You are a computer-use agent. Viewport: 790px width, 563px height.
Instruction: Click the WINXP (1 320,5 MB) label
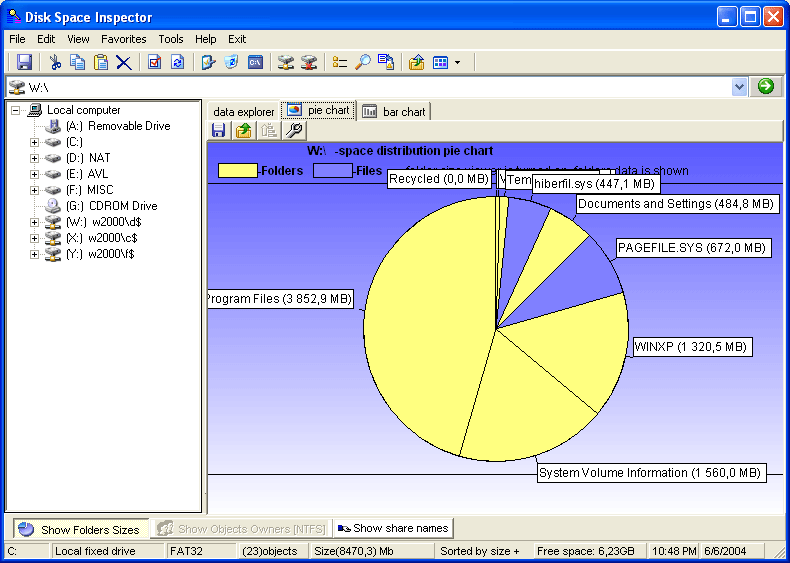click(x=693, y=347)
